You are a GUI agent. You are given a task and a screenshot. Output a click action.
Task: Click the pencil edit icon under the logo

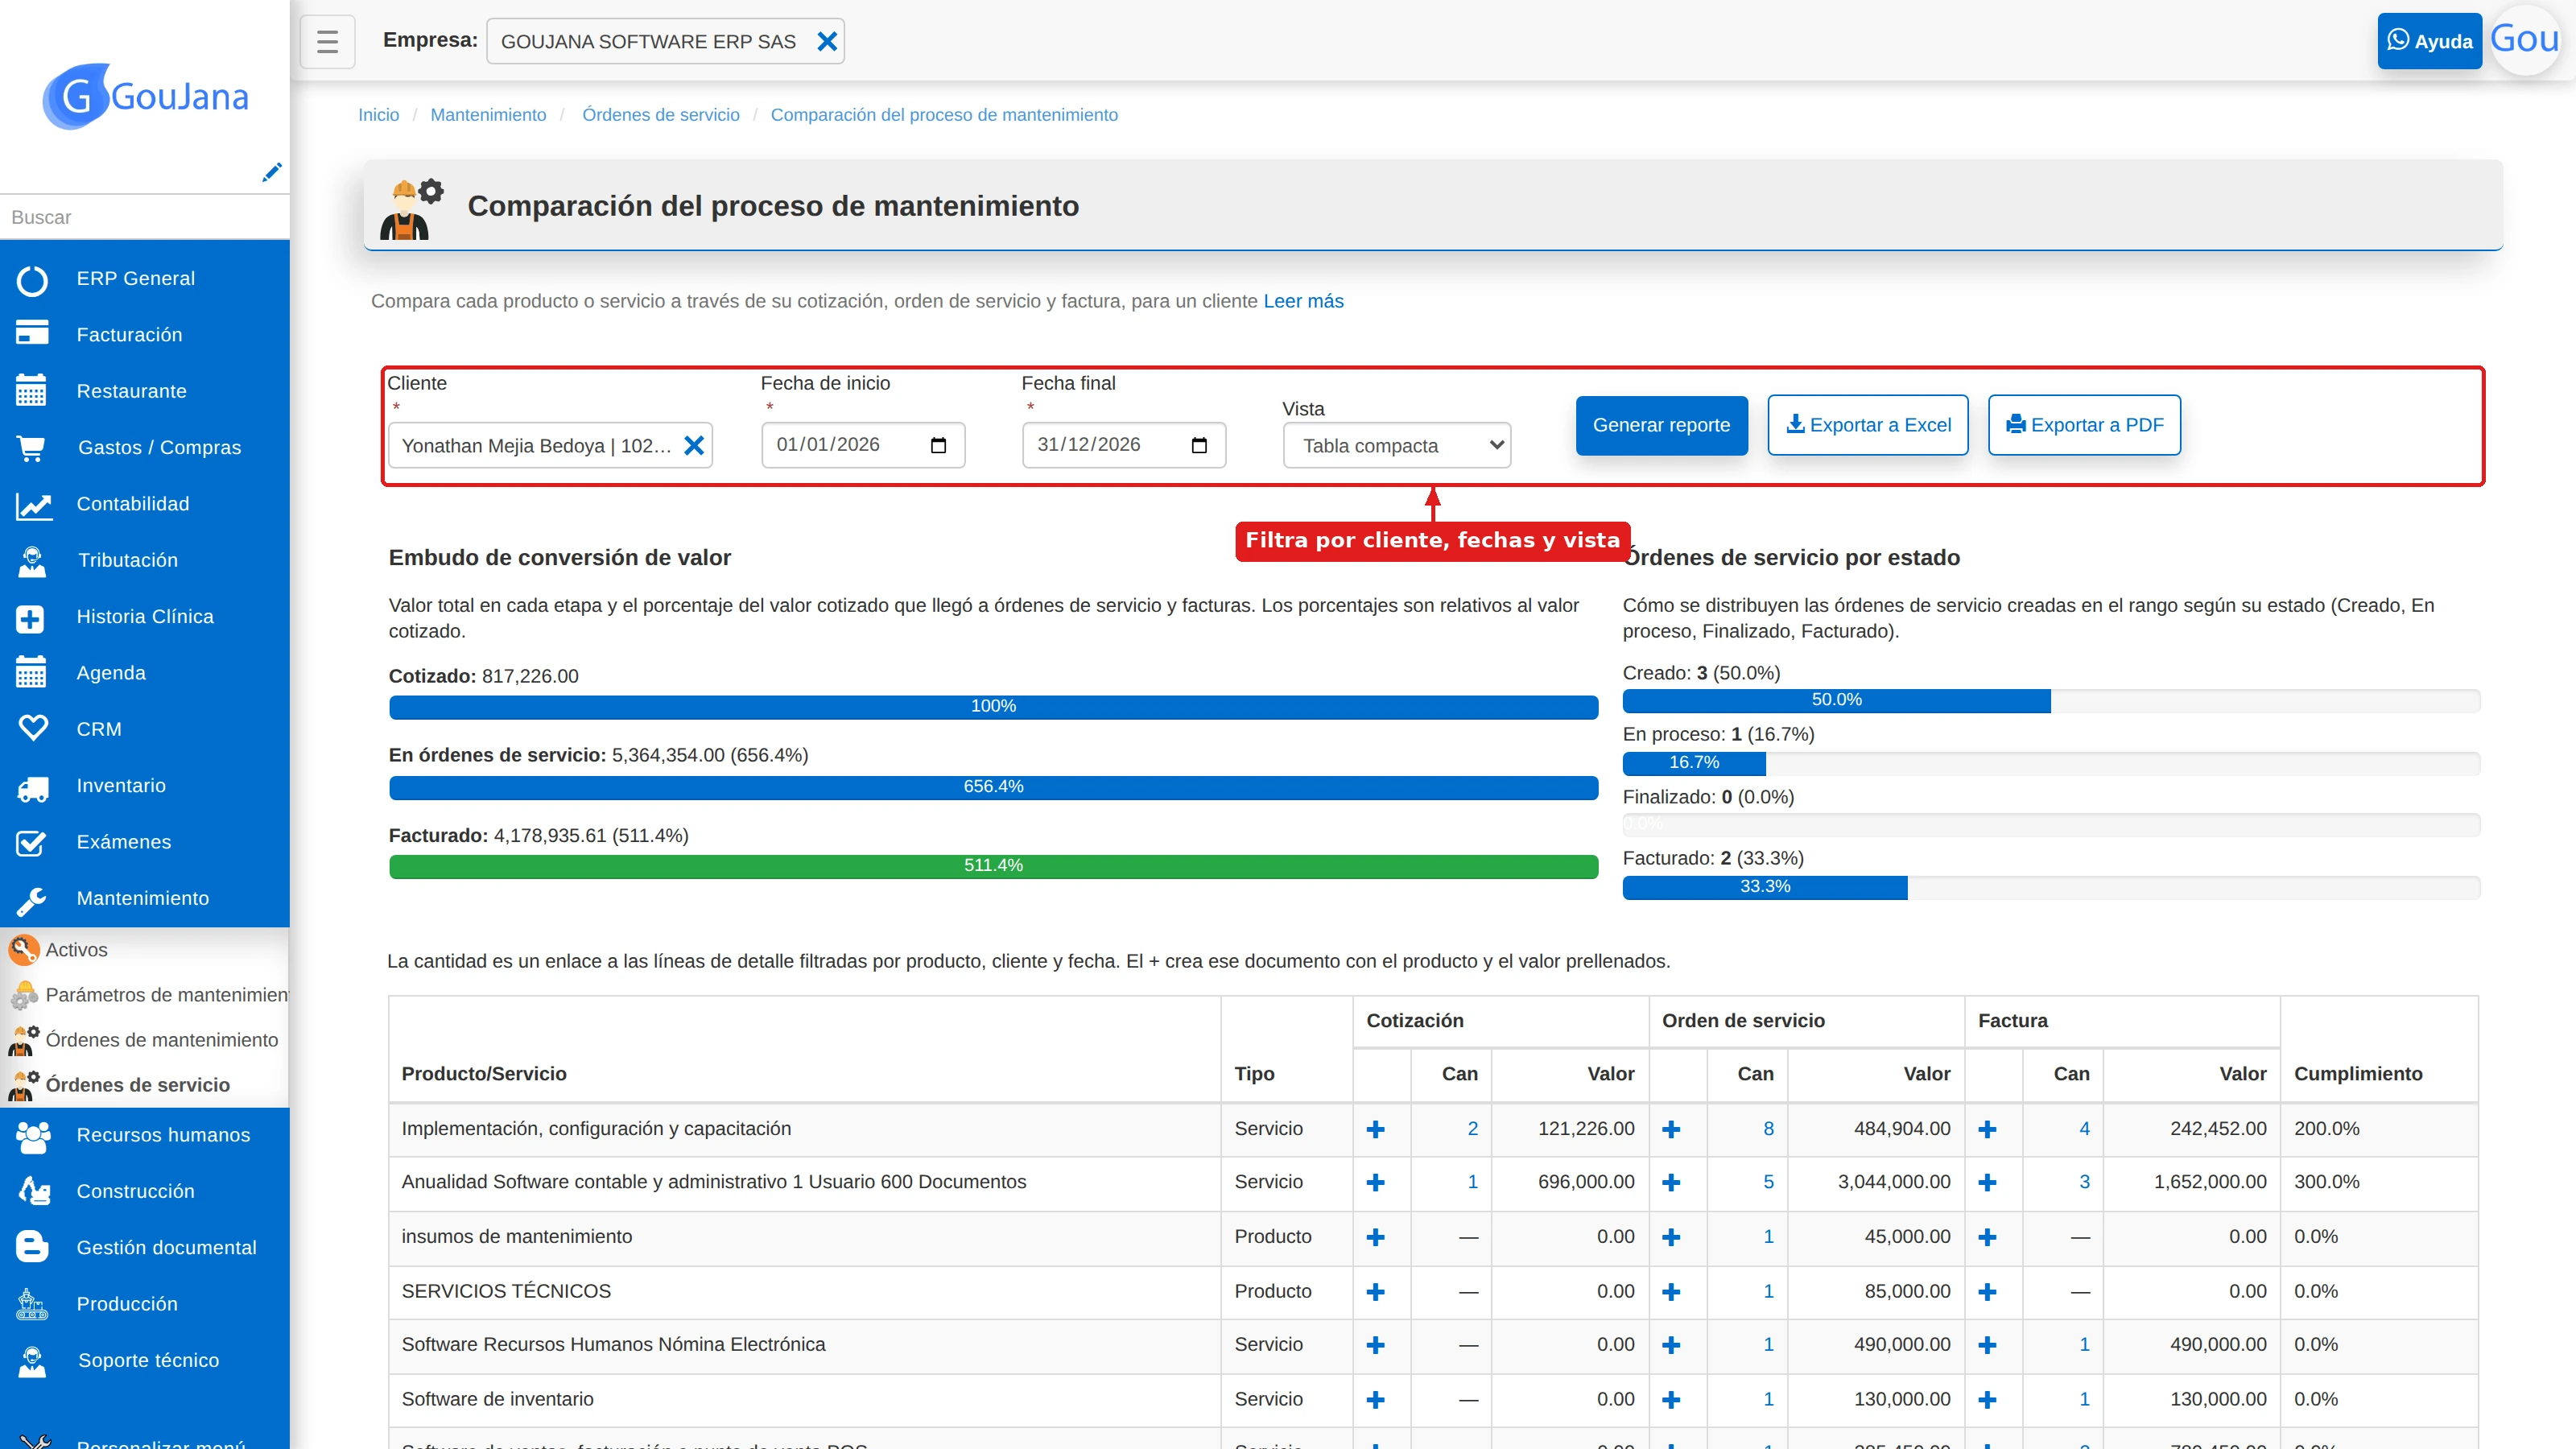tap(271, 172)
